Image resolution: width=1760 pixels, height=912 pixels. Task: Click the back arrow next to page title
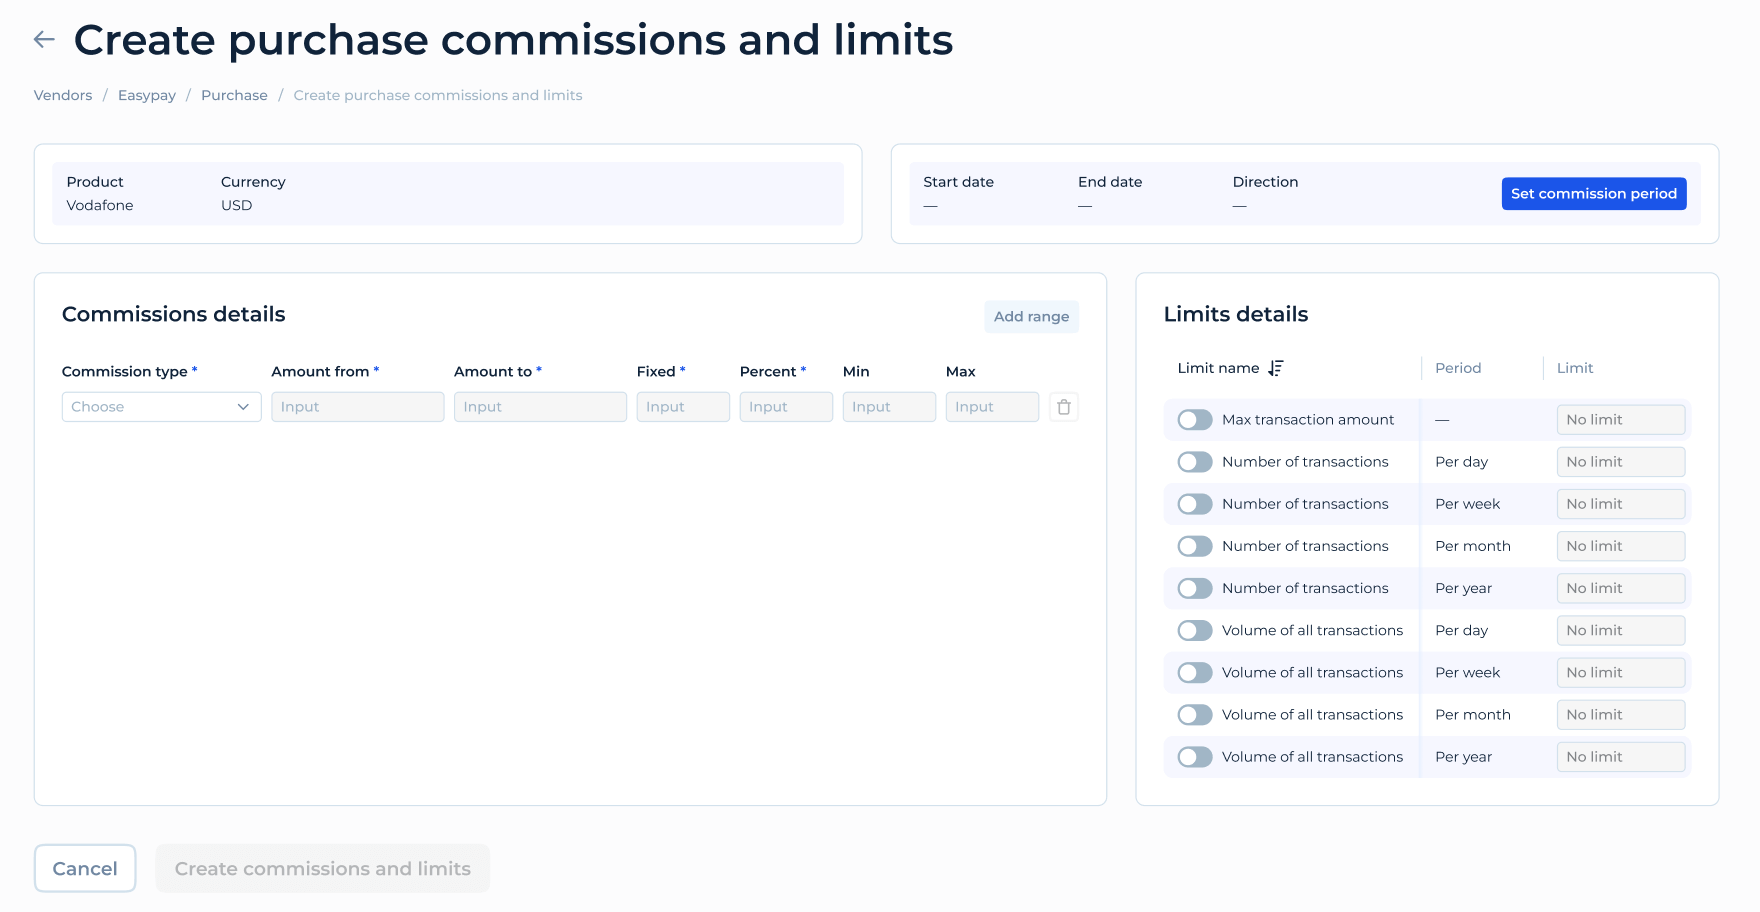coord(44,40)
